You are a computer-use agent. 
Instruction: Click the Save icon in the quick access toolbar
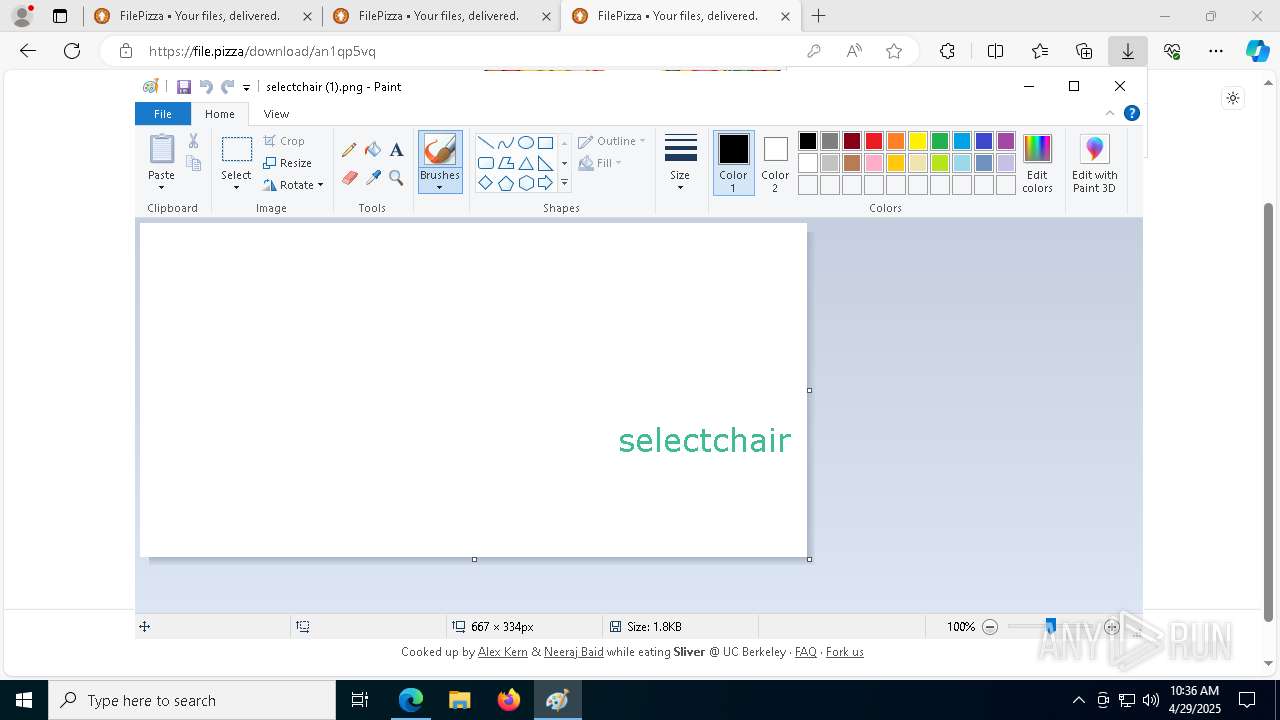pos(184,87)
